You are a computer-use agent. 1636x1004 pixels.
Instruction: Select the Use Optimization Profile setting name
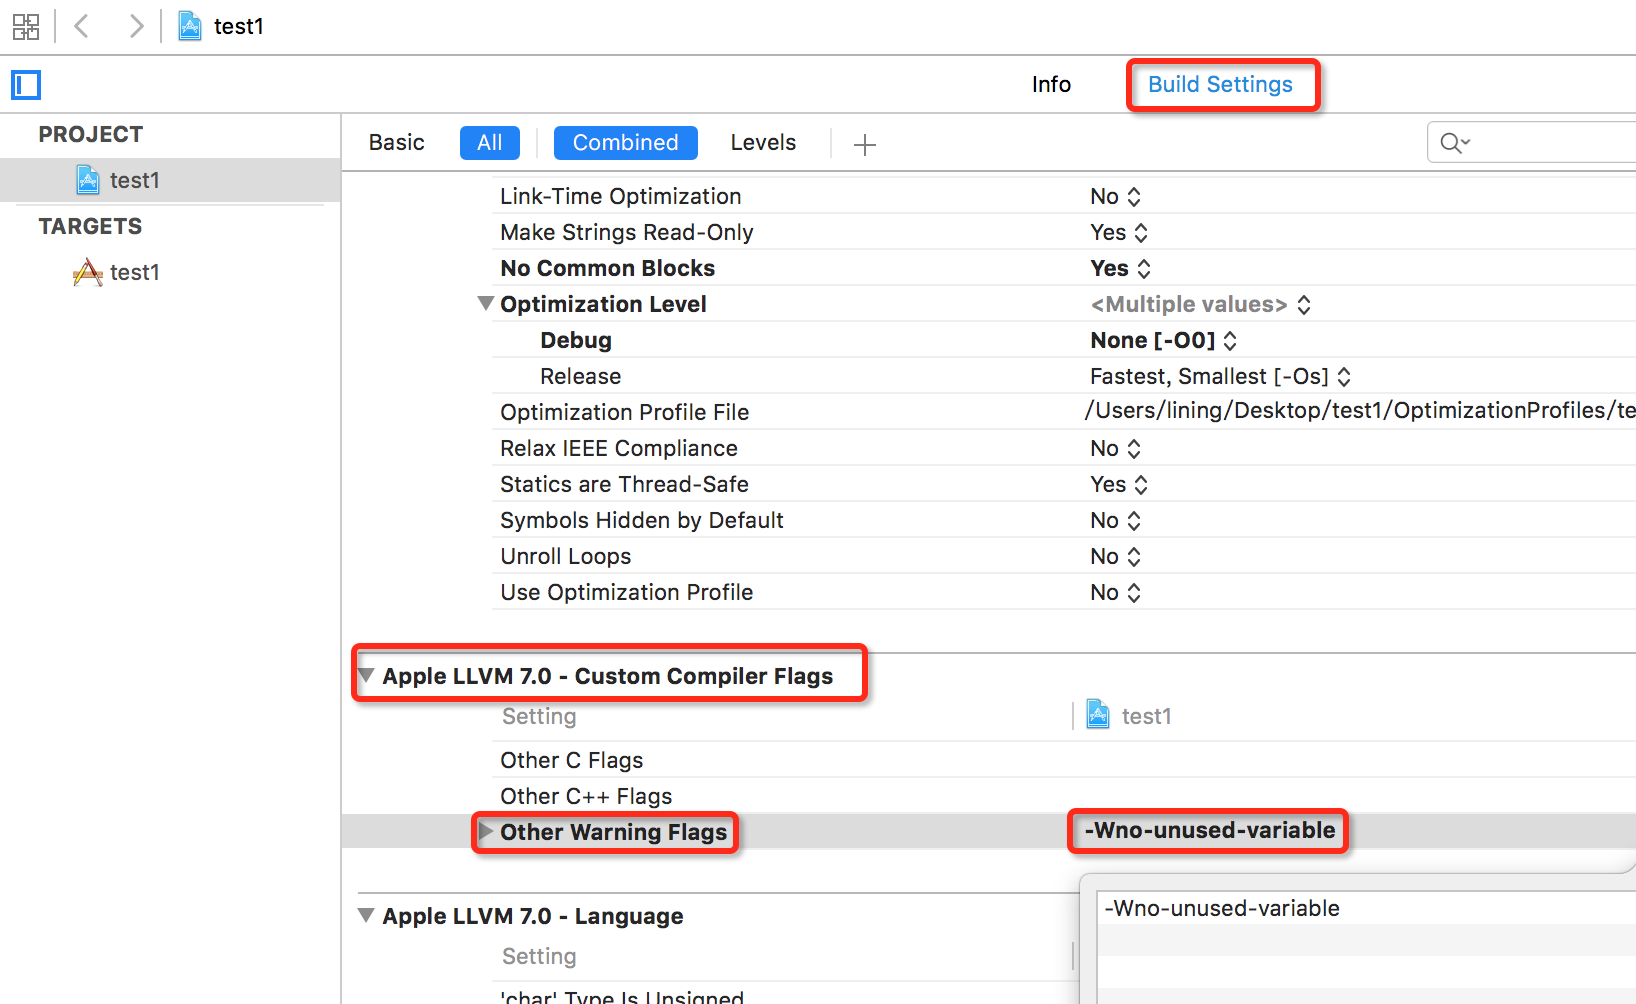626,592
